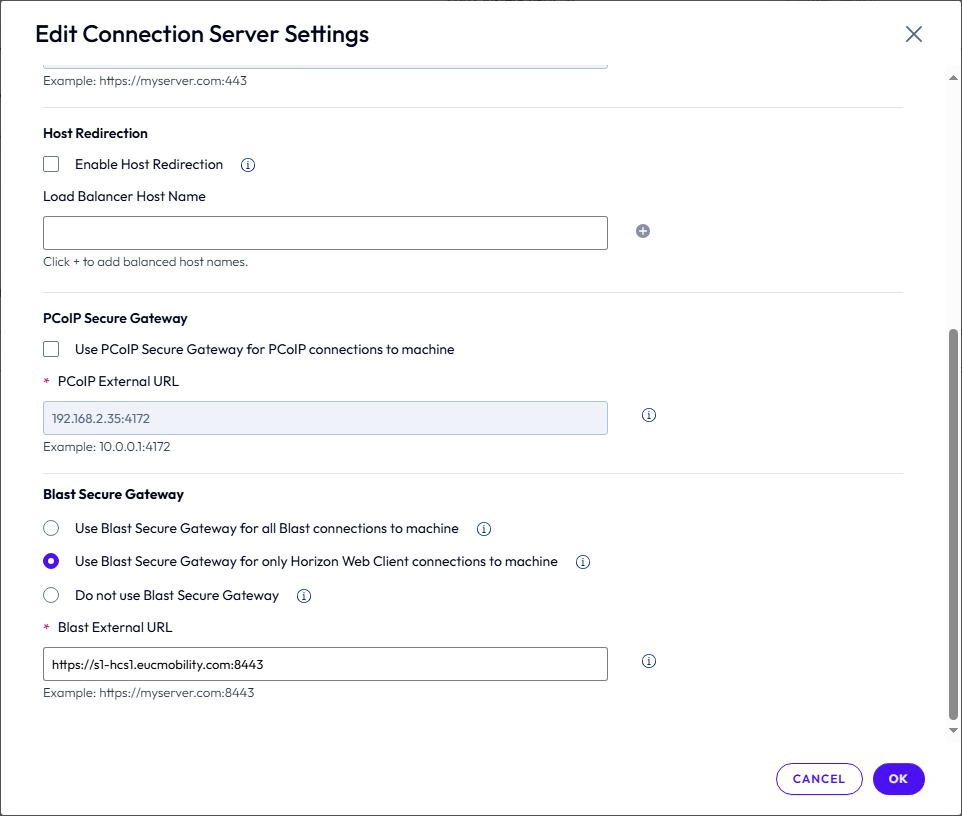
Task: Click the scrollbar down arrow
Action: [953, 731]
